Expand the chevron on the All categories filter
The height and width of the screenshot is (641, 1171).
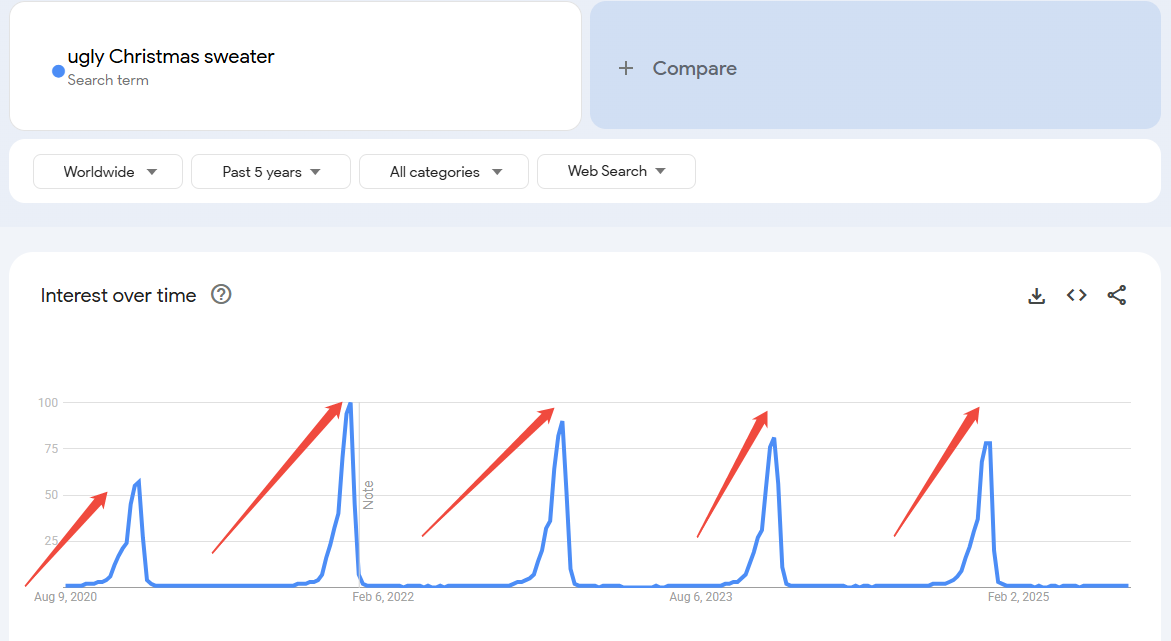click(498, 171)
